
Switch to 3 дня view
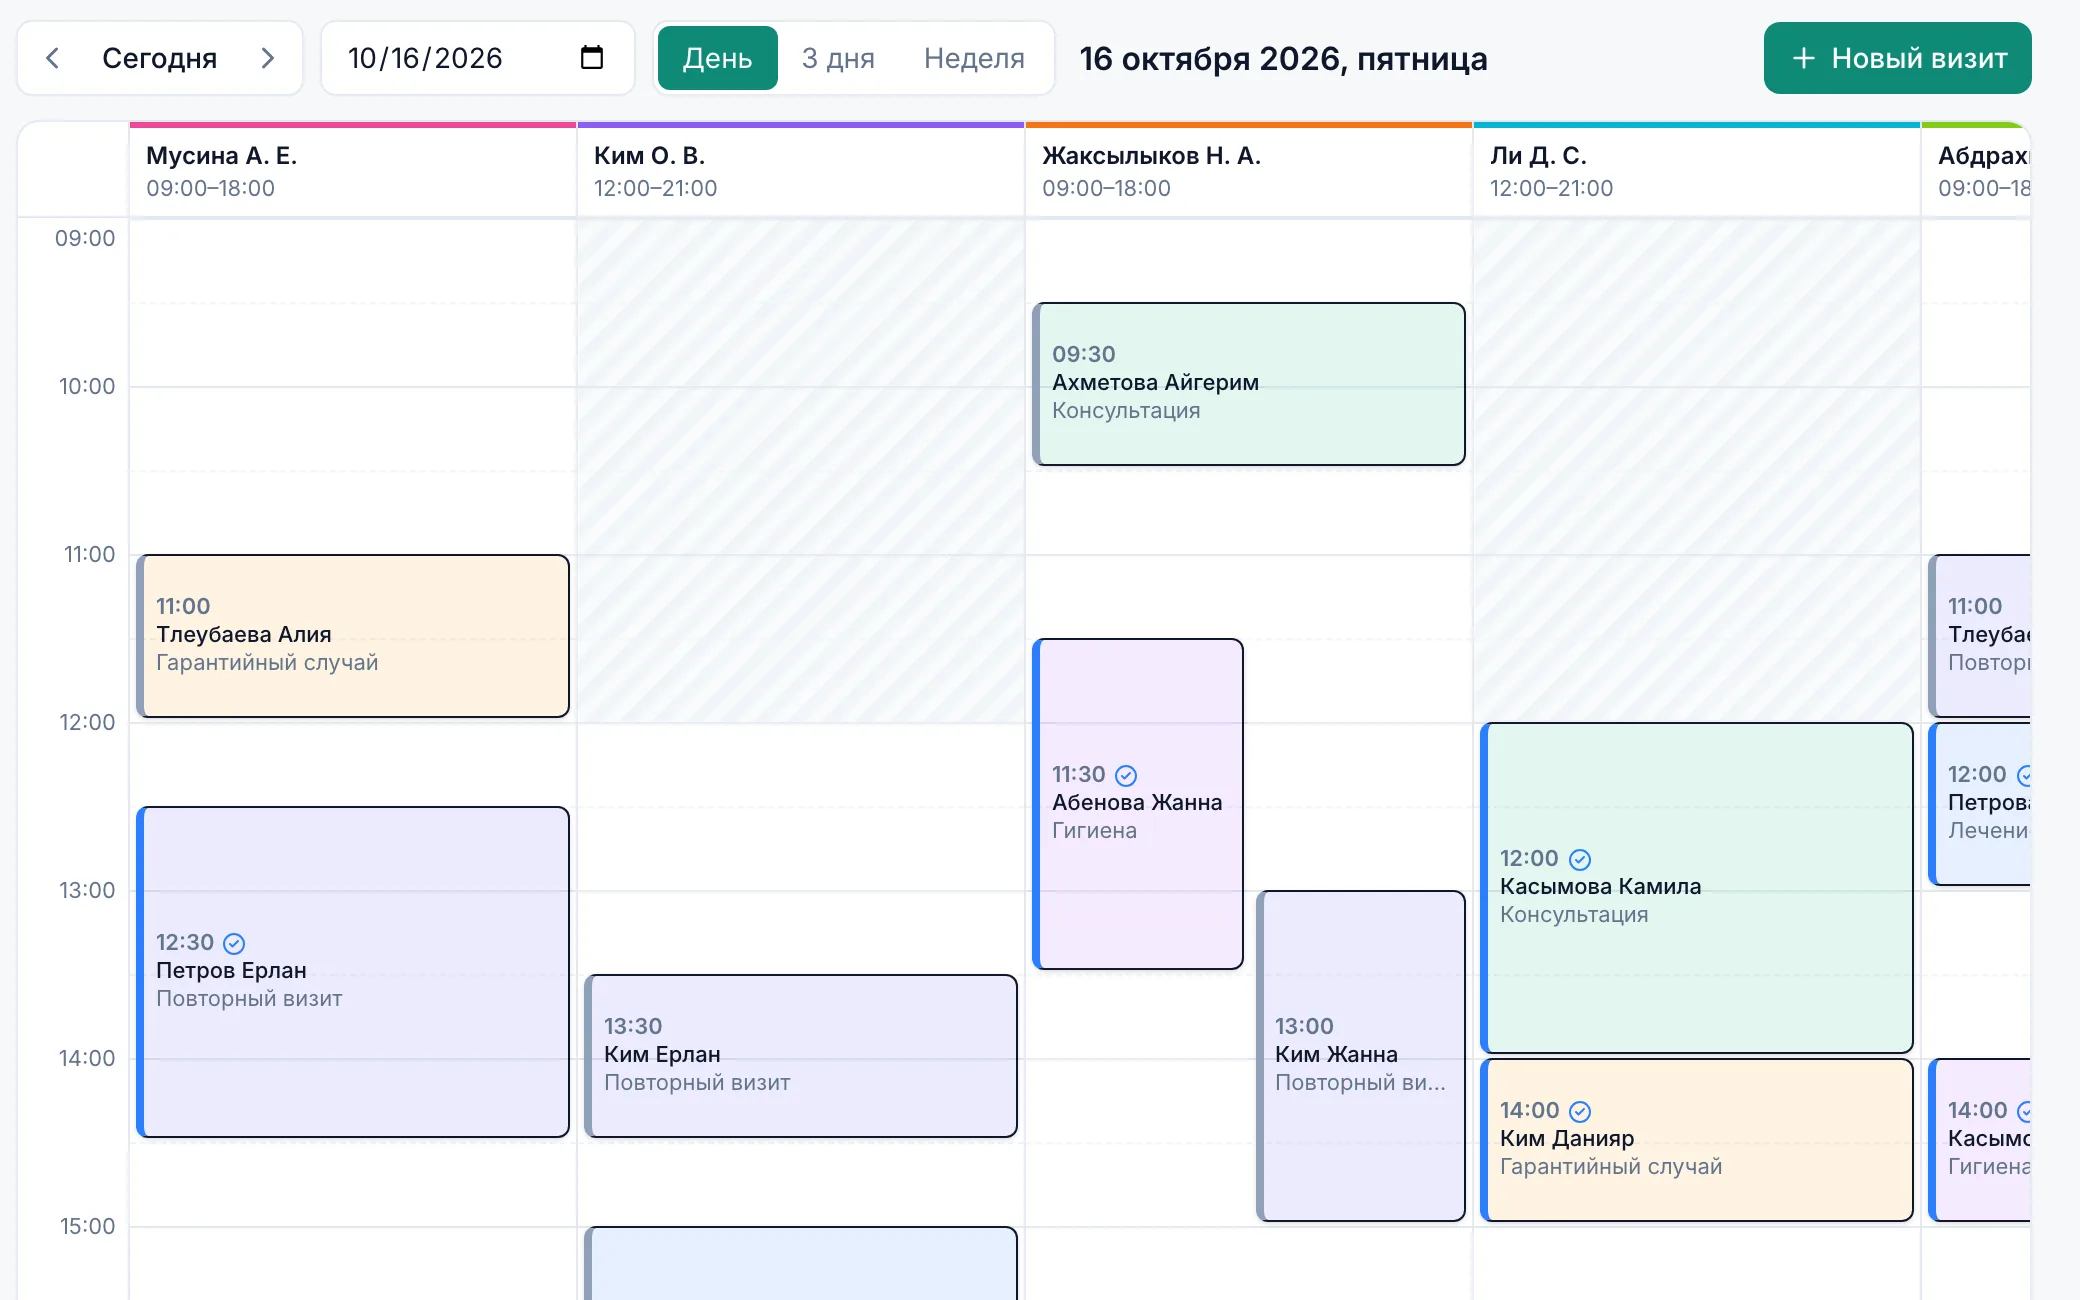tap(838, 58)
